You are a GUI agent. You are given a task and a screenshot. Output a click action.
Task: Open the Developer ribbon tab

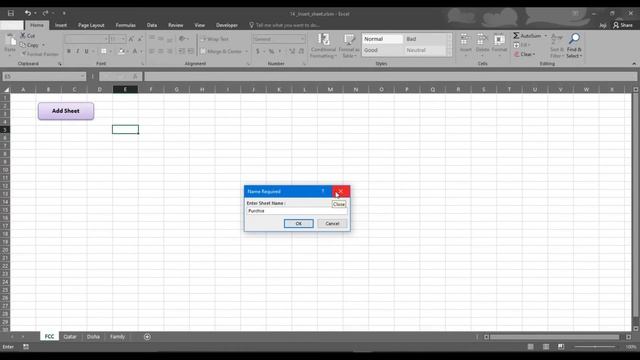tap(227, 25)
